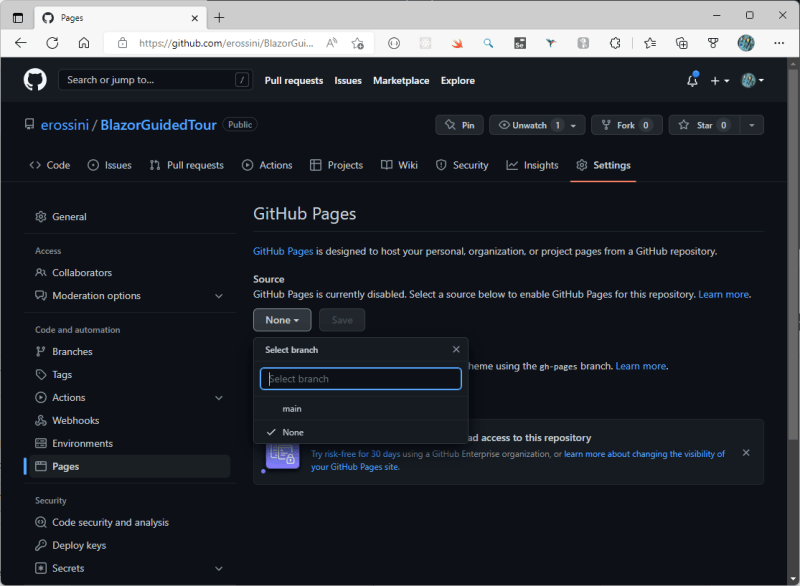Choose the None branch option
800x586 pixels.
[361, 432]
